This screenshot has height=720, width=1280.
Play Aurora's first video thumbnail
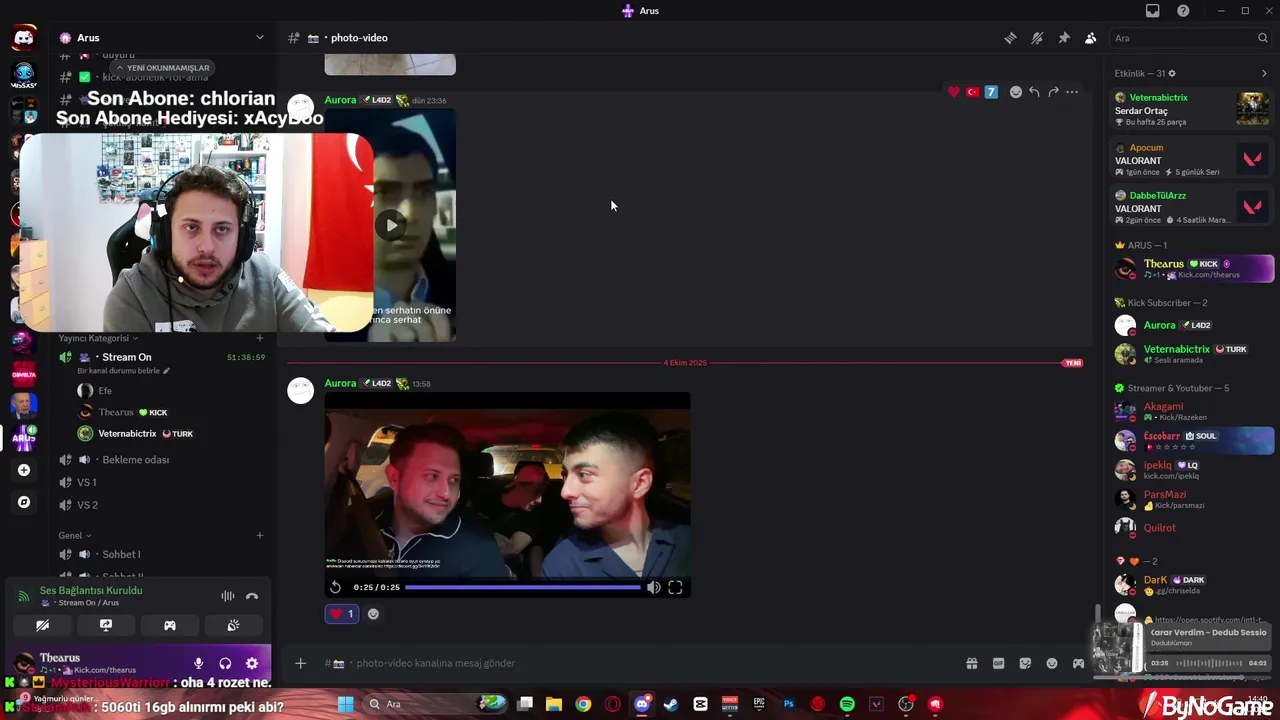[x=391, y=225]
